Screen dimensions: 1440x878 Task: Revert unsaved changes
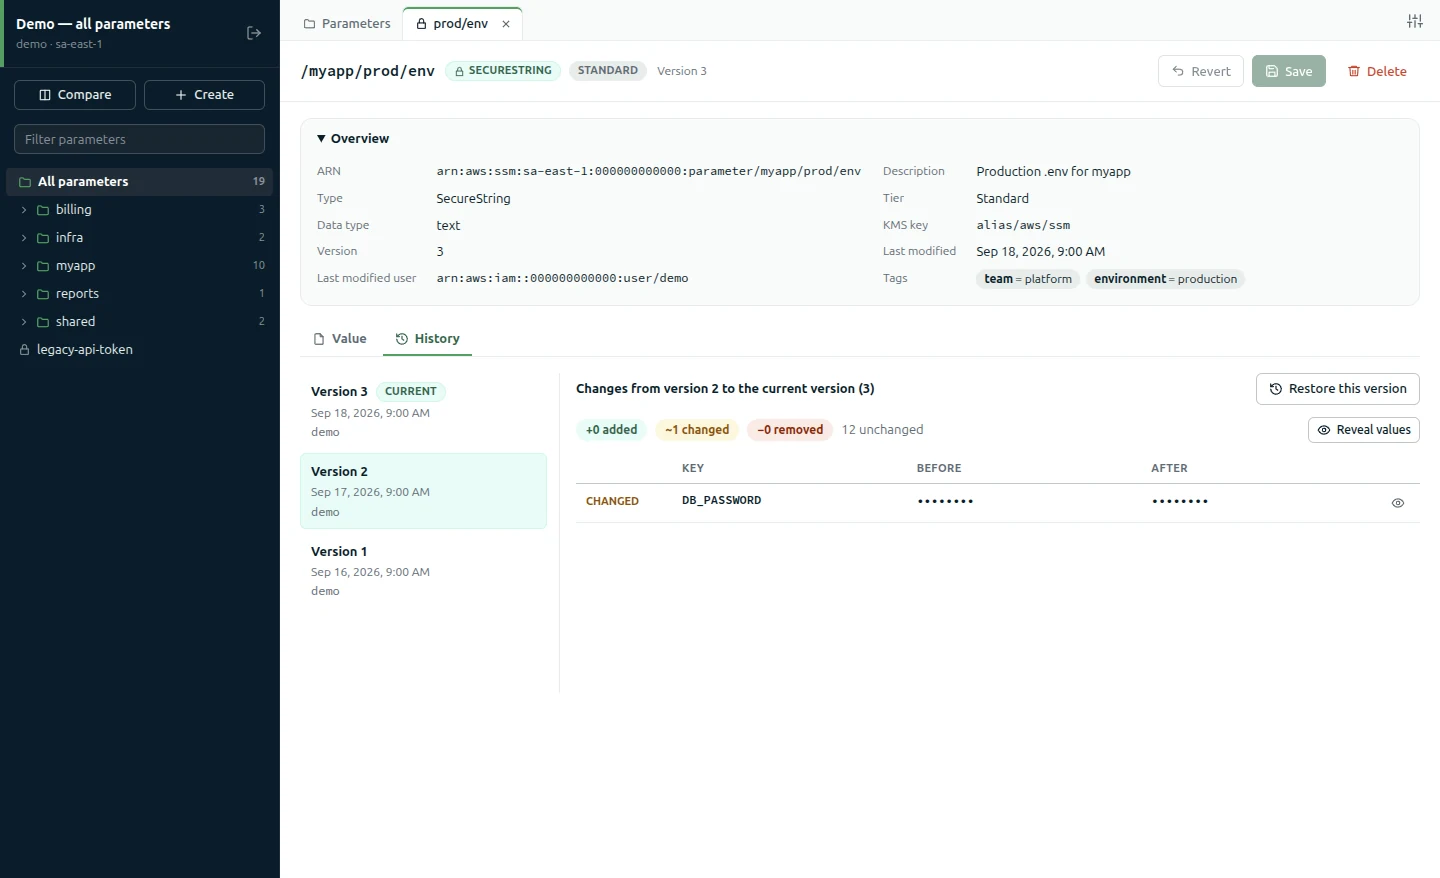click(x=1201, y=71)
